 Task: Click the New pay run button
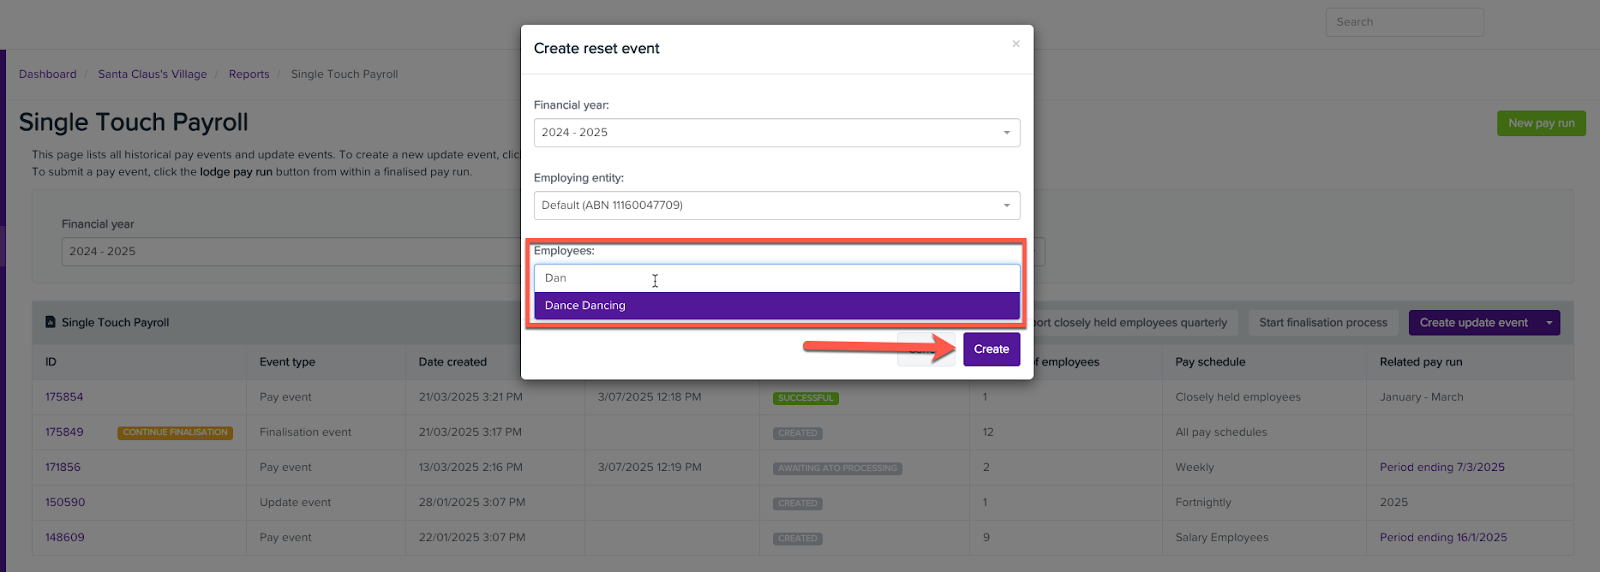pyautogui.click(x=1541, y=123)
